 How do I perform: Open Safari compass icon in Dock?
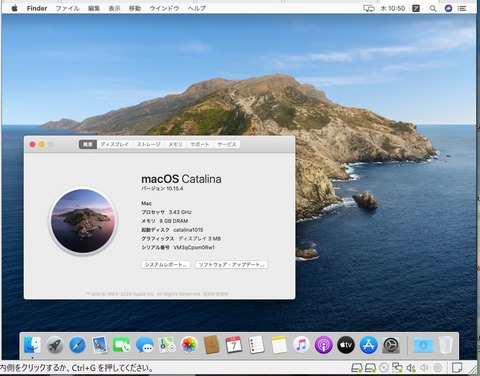tap(77, 345)
